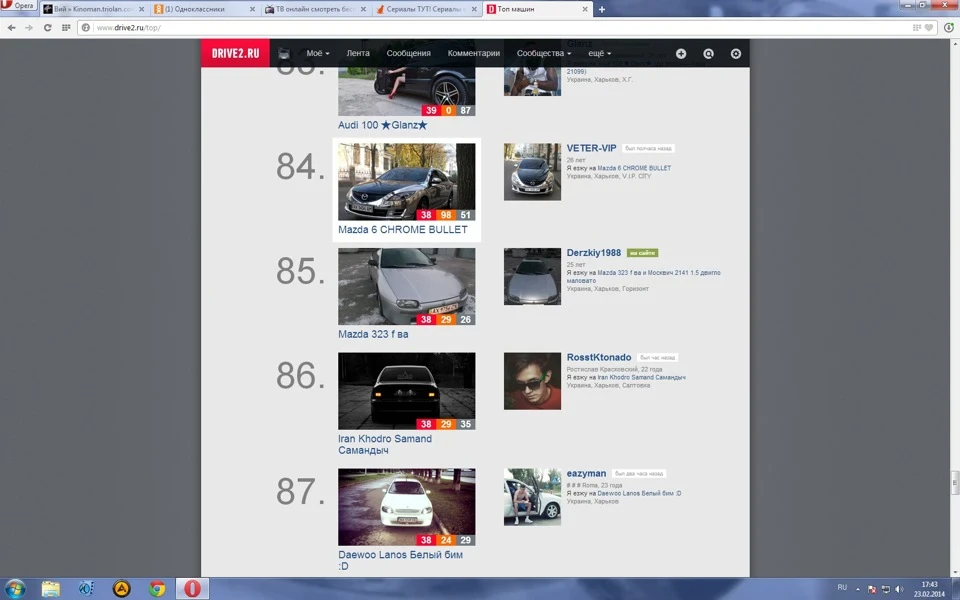The image size is (960, 600).
Task: Switch to ТВ онлайн смотреть tab
Action: pyautogui.click(x=316, y=9)
